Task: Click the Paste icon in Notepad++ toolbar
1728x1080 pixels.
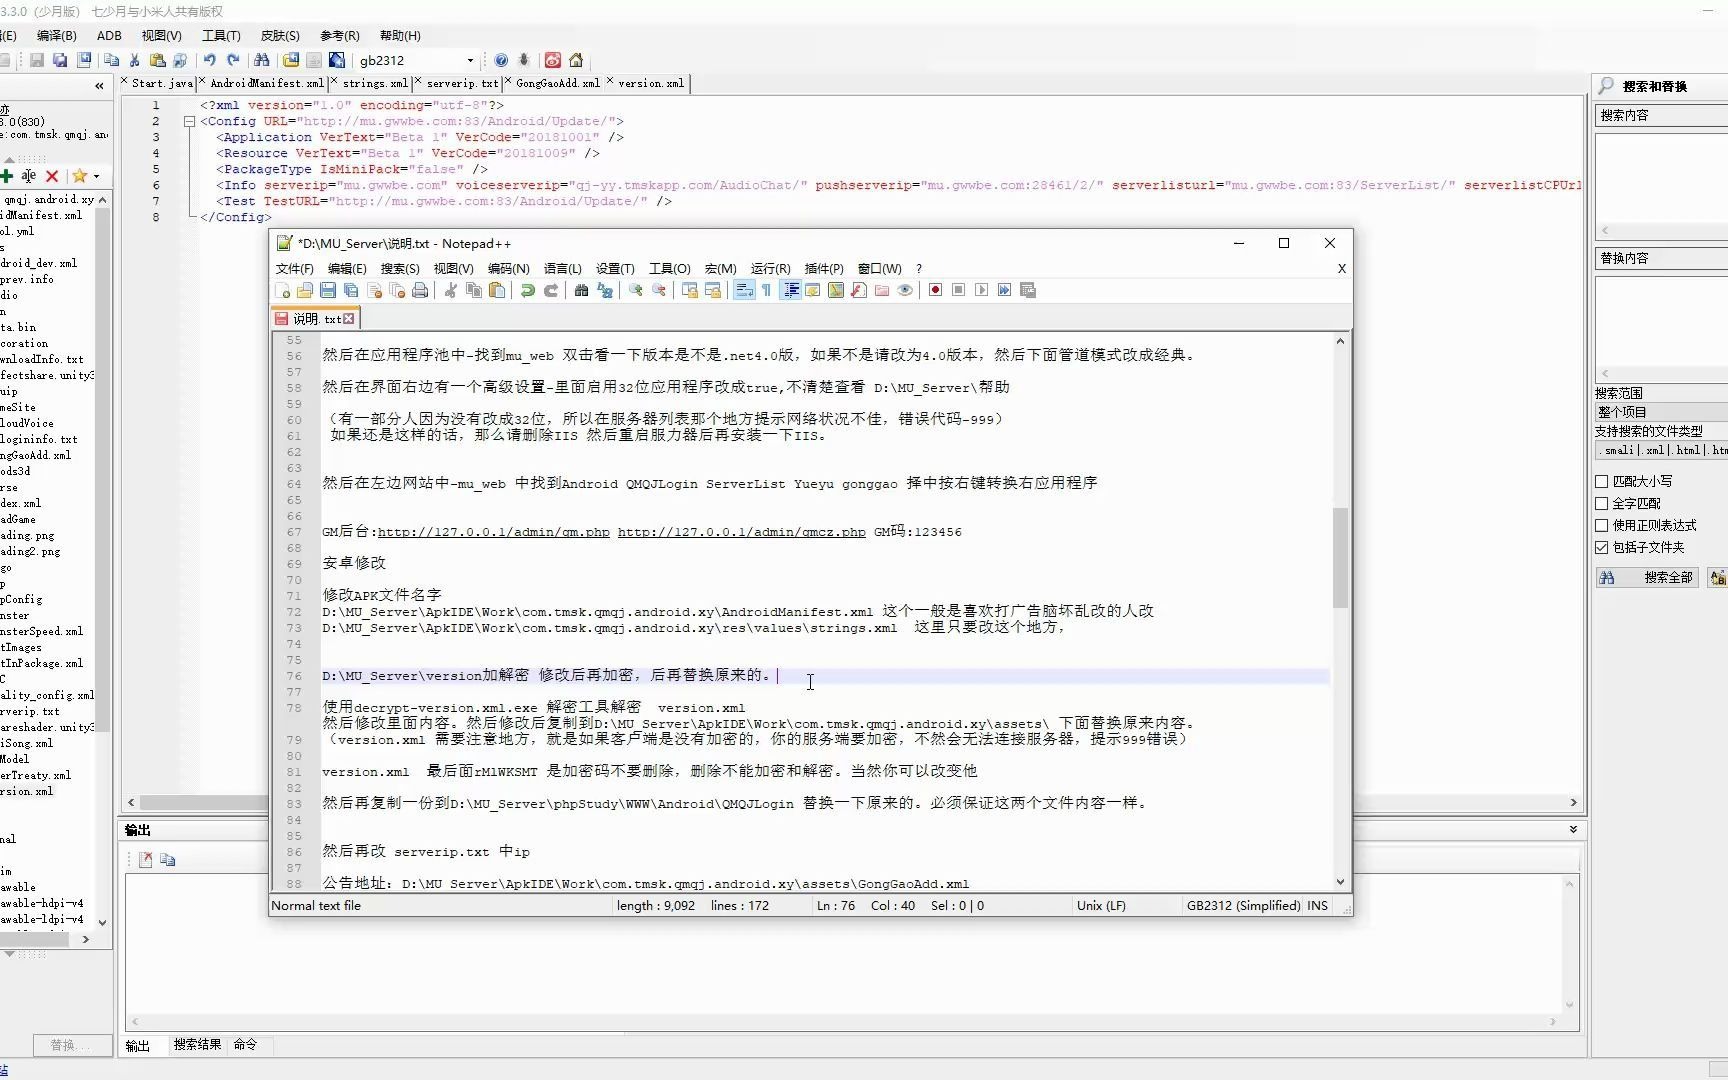Action: [497, 291]
